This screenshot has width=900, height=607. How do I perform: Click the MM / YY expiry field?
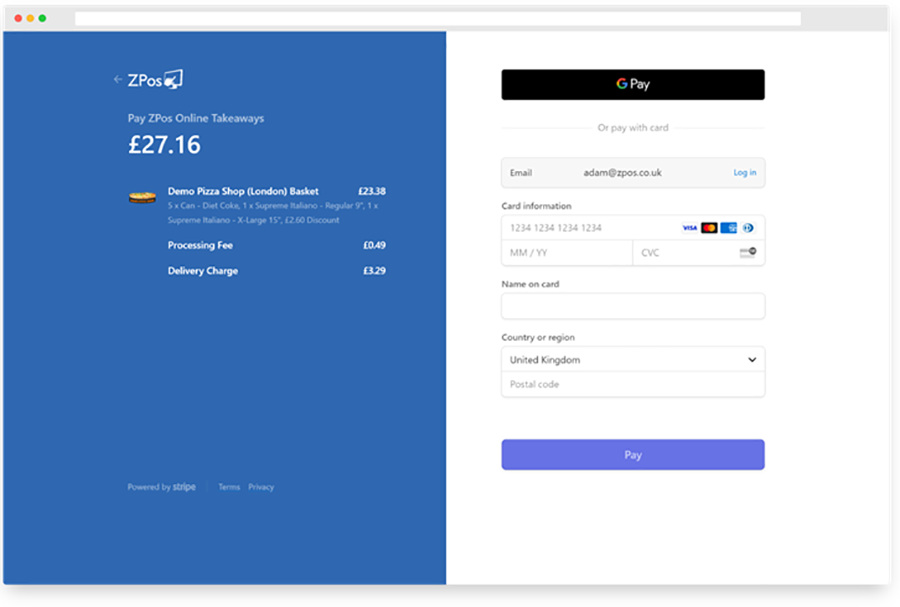(x=566, y=253)
